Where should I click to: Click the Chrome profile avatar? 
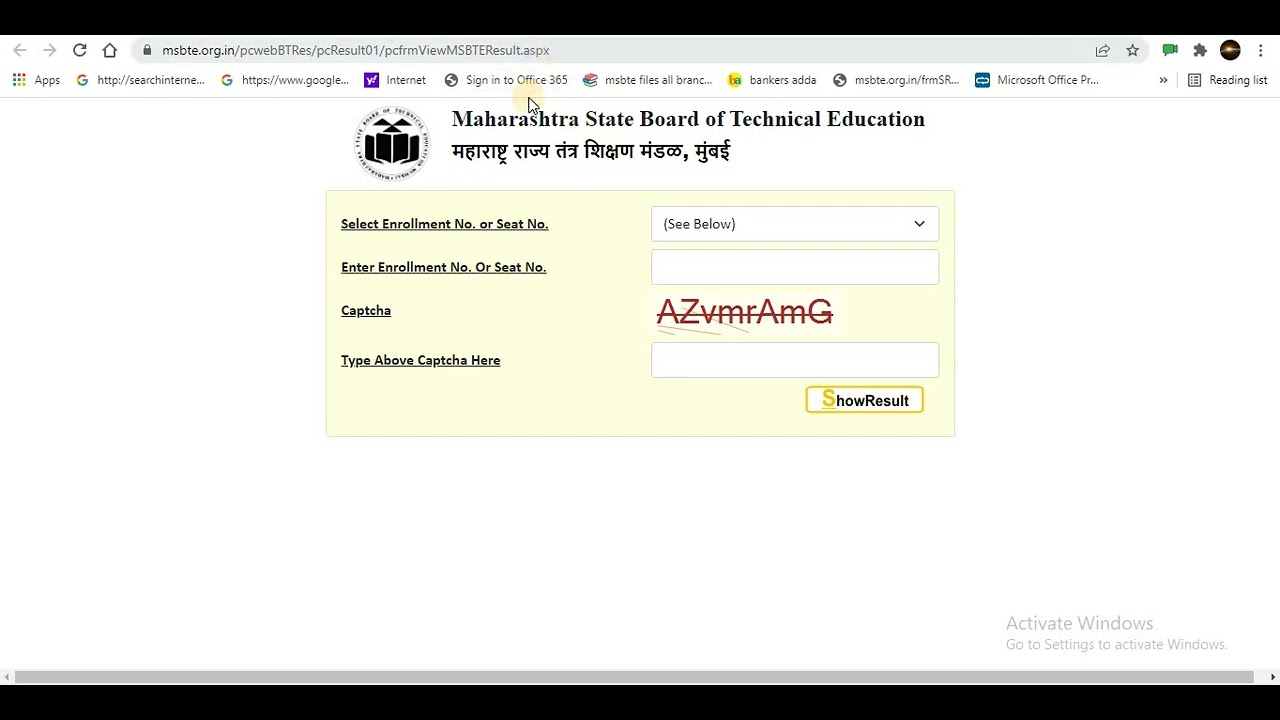[1230, 50]
